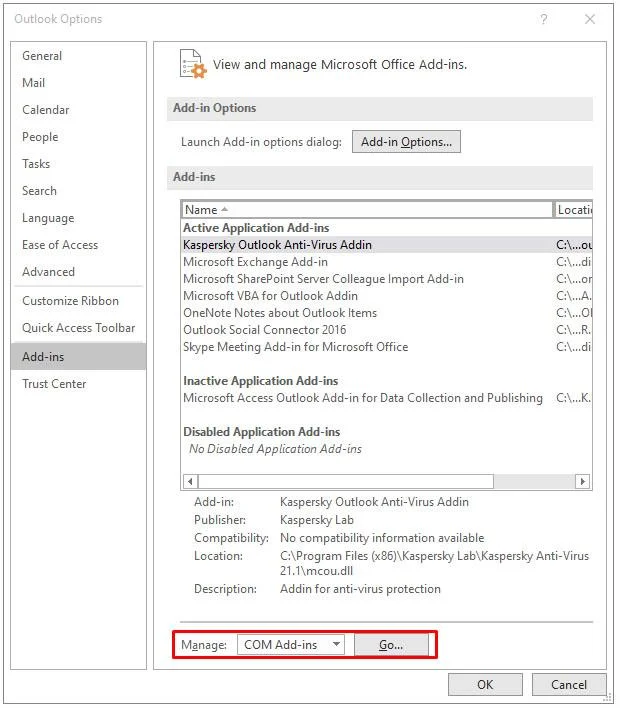The image size is (620, 708).
Task: Select SharePoint Server Colleague Import Add-in
Action: pos(387,279)
